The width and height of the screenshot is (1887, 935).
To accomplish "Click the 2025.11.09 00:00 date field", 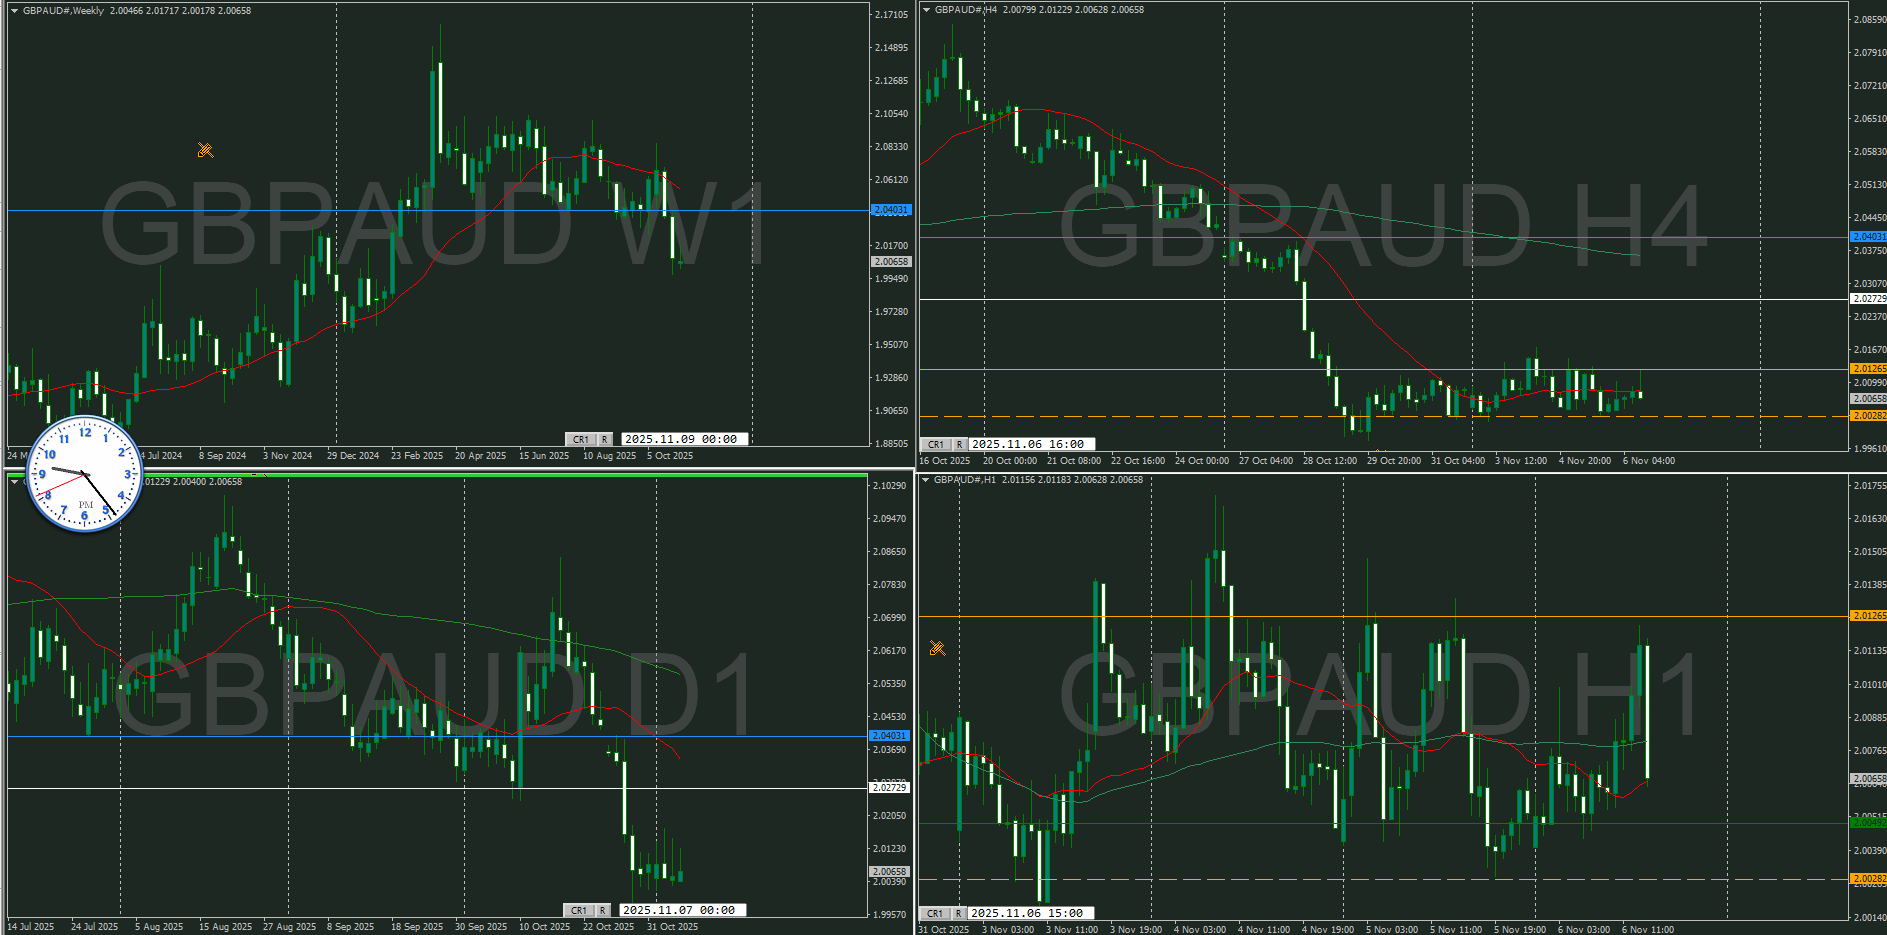I will pyautogui.click(x=683, y=439).
